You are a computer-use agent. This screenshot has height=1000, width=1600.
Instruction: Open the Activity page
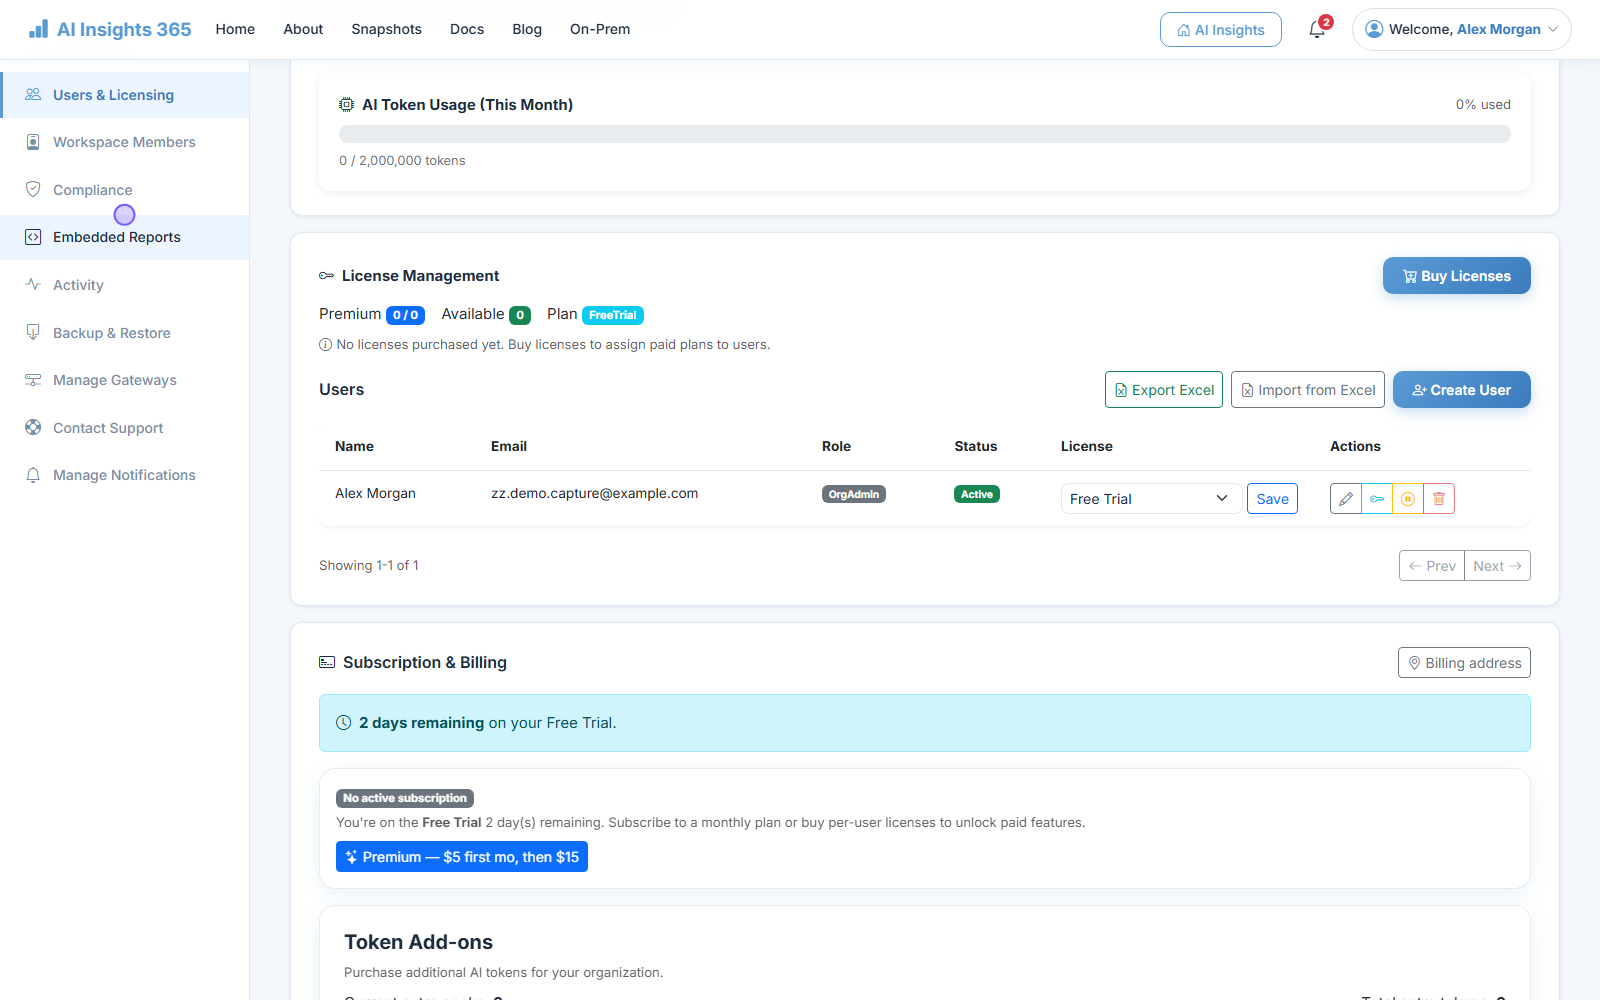(x=125, y=285)
